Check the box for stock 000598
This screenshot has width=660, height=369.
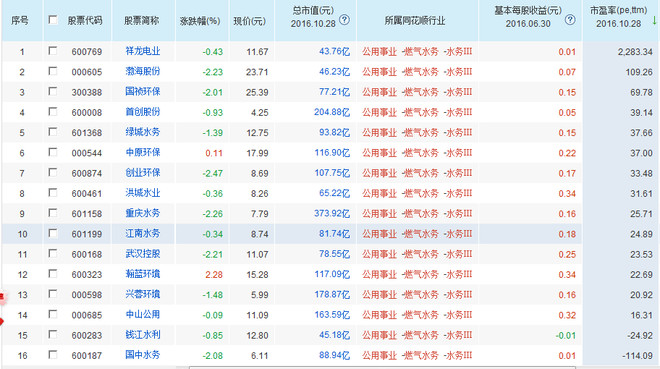click(53, 294)
